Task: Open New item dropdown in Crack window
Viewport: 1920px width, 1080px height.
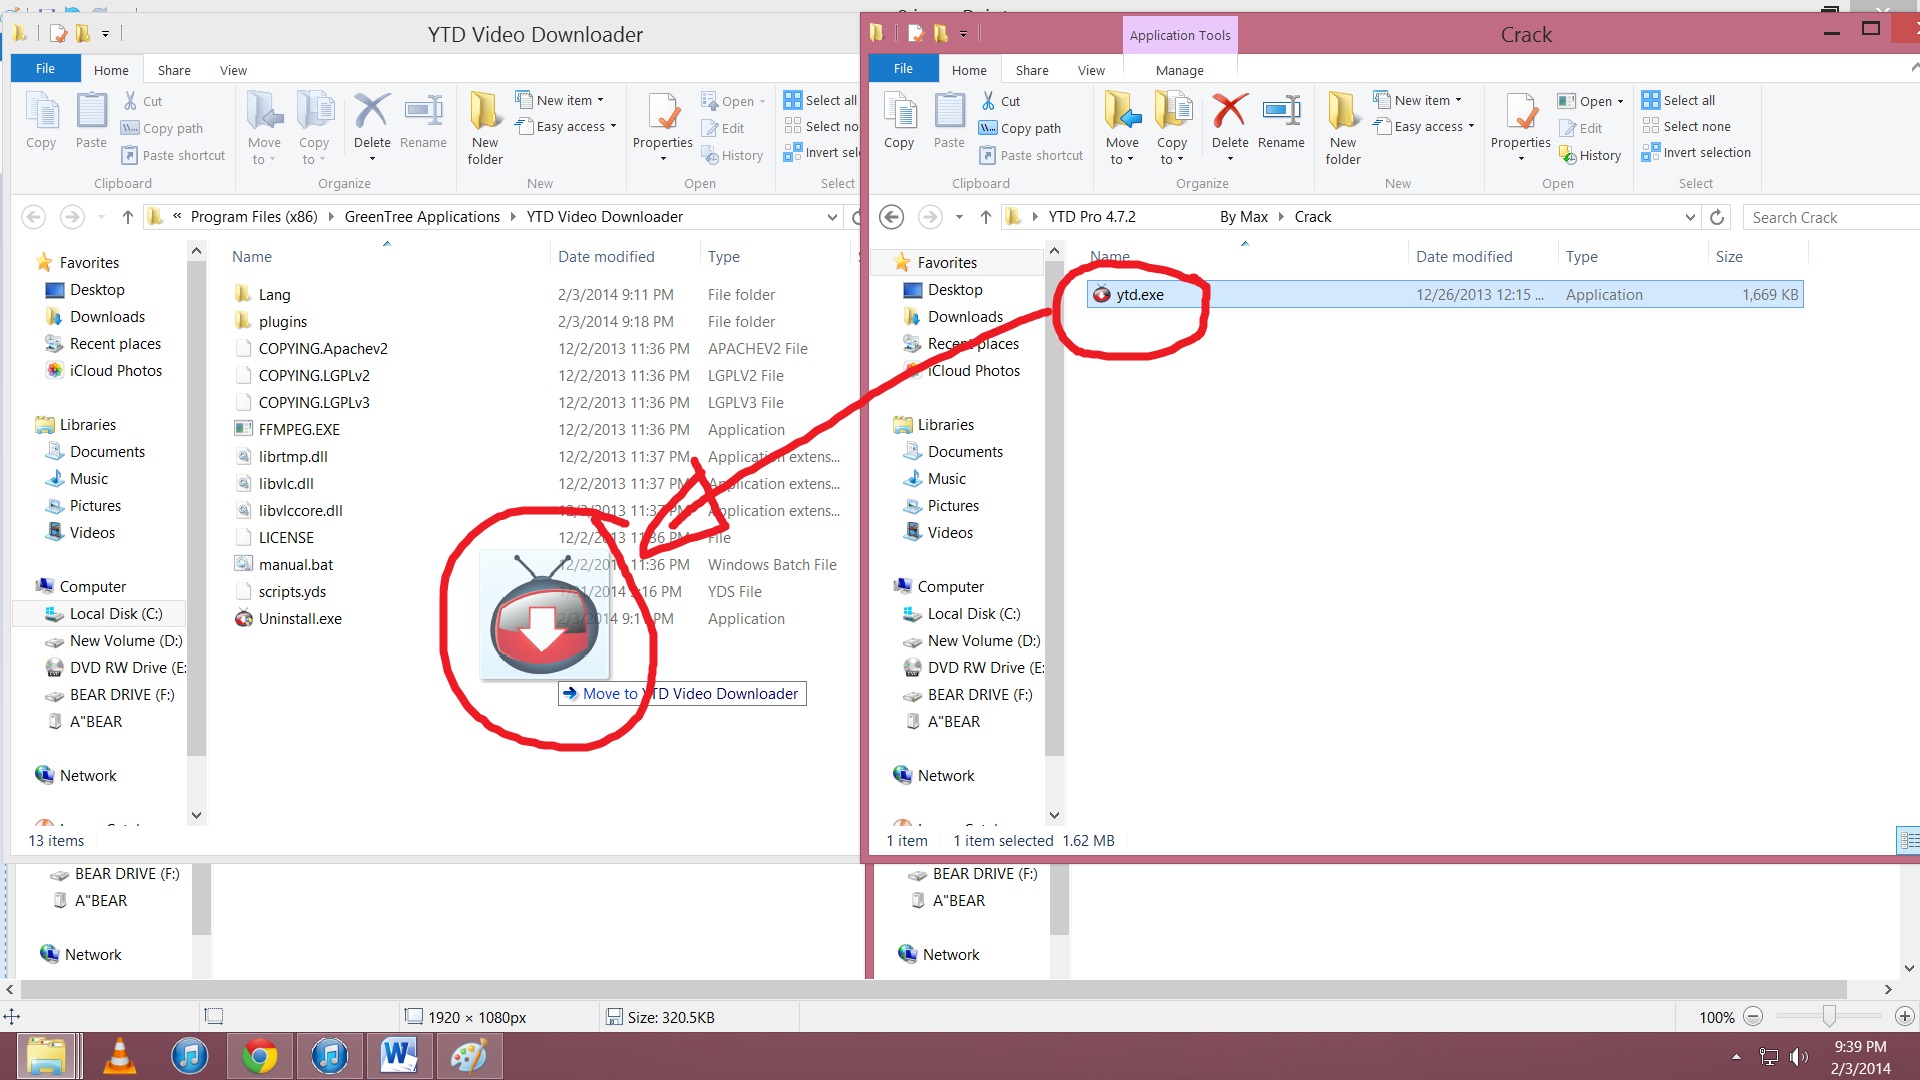Action: click(1418, 100)
